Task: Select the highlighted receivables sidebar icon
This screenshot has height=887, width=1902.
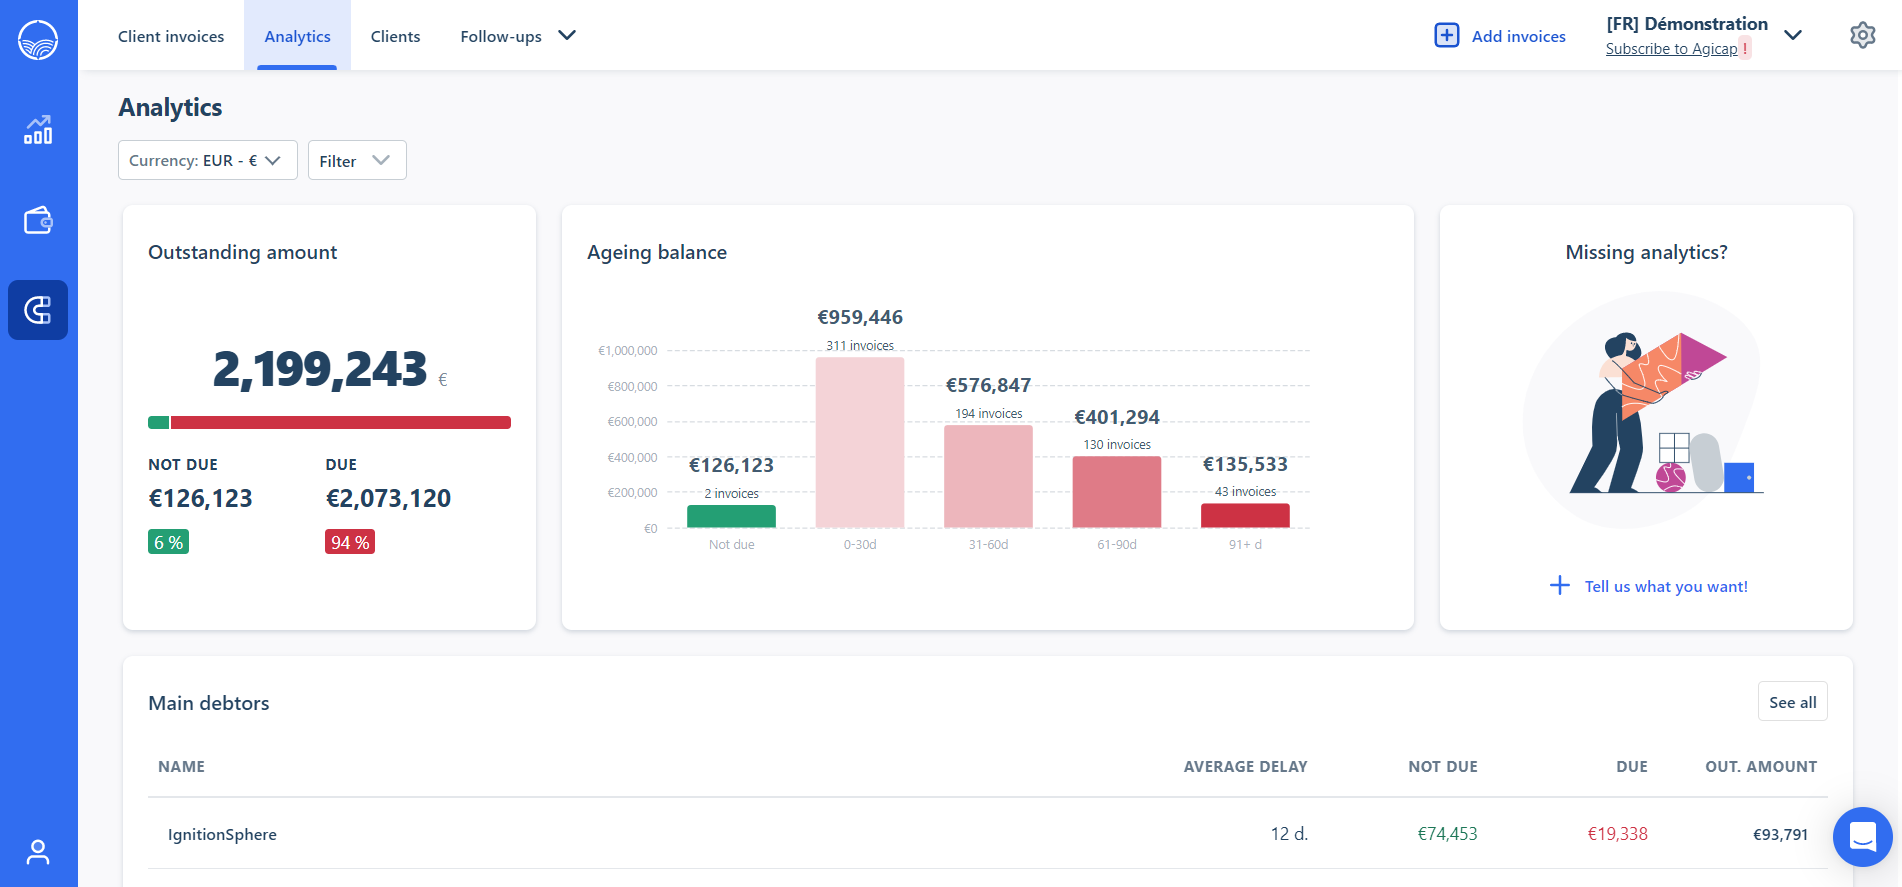Action: pyautogui.click(x=38, y=310)
